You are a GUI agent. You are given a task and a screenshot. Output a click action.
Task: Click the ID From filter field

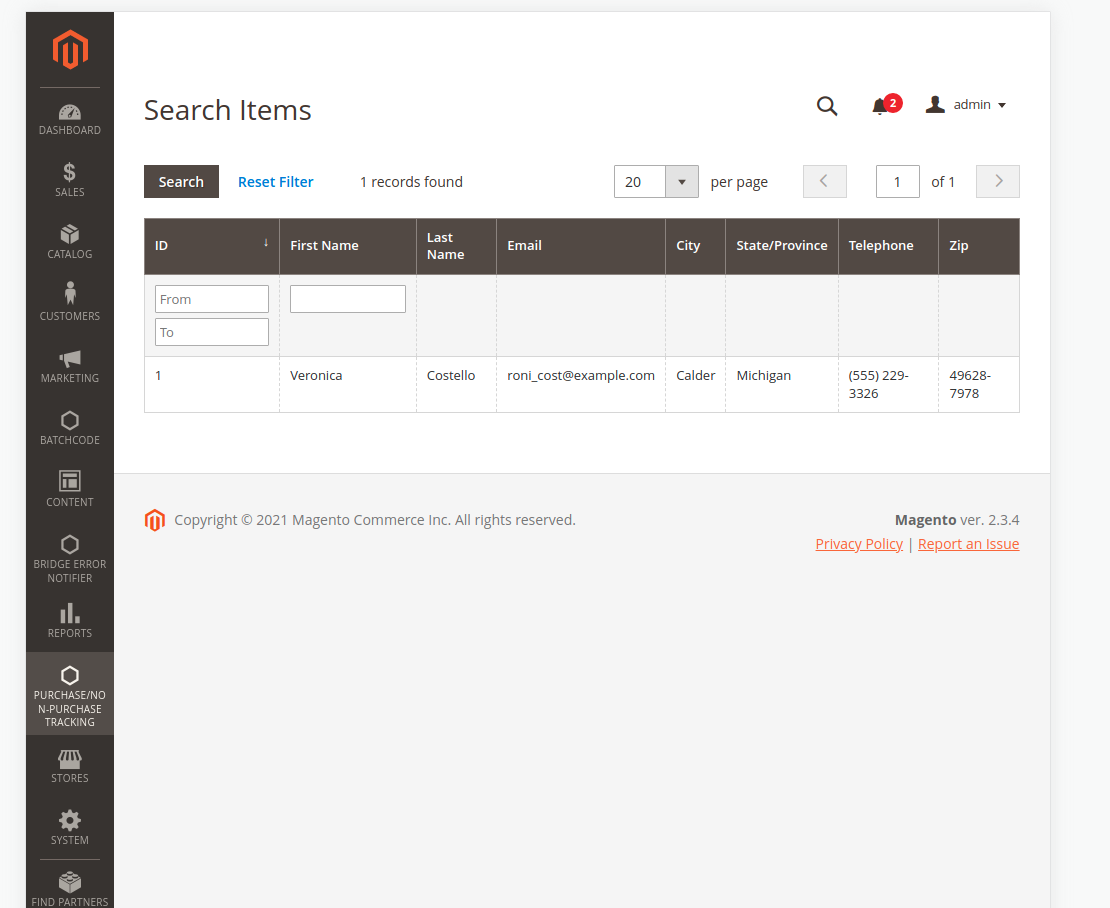212,299
